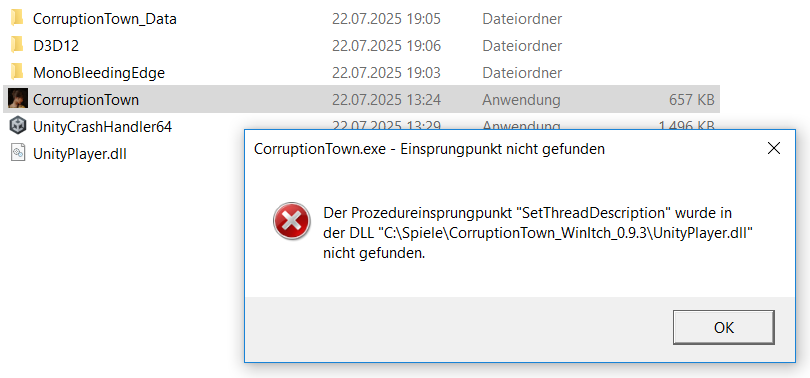
Task: Click the UnityCrashHandler64 Unity icon
Action: [18, 126]
